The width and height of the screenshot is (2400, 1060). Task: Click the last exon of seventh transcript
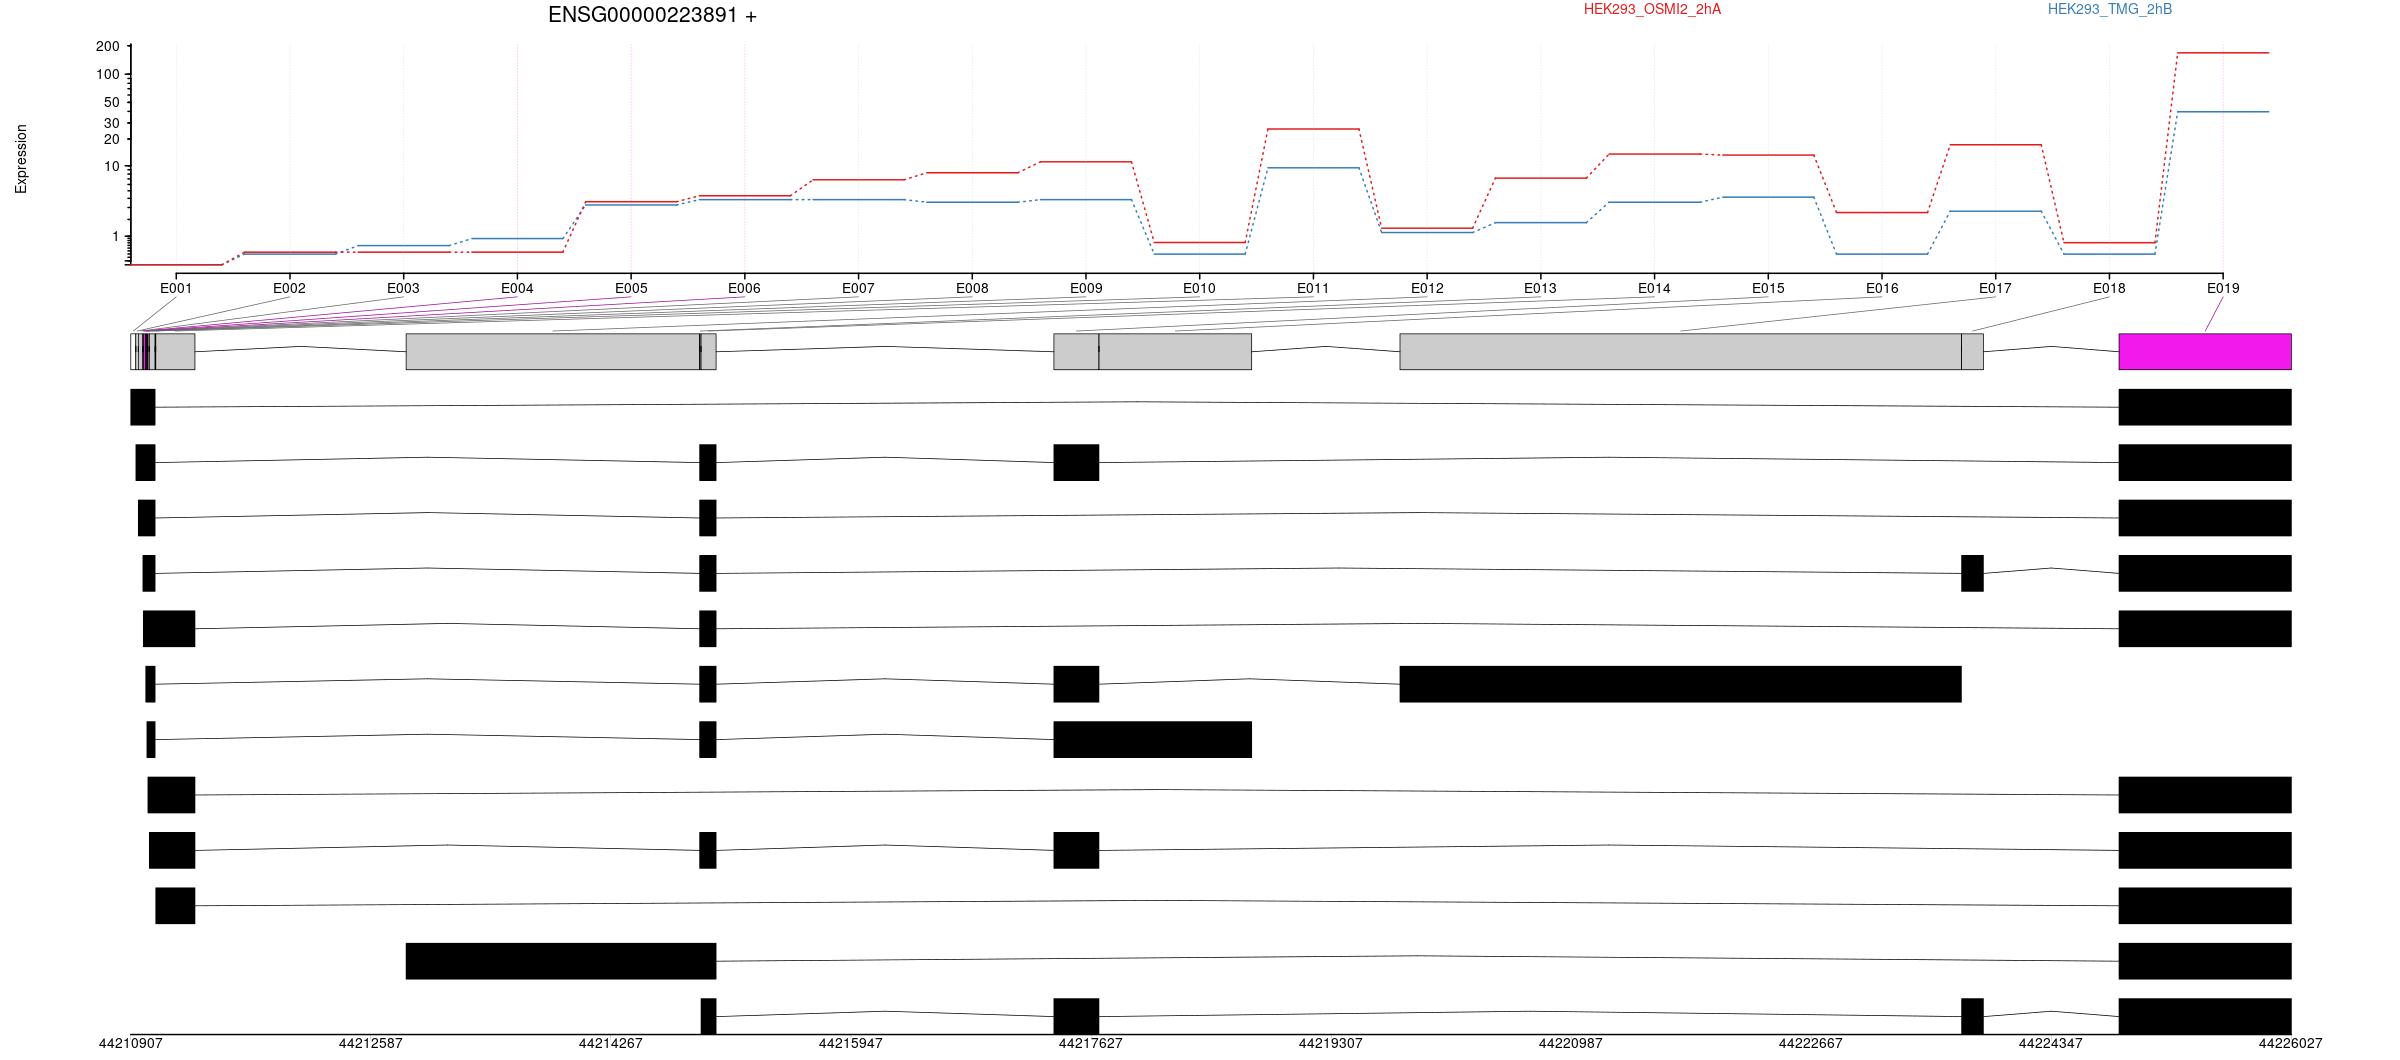tap(1153, 740)
